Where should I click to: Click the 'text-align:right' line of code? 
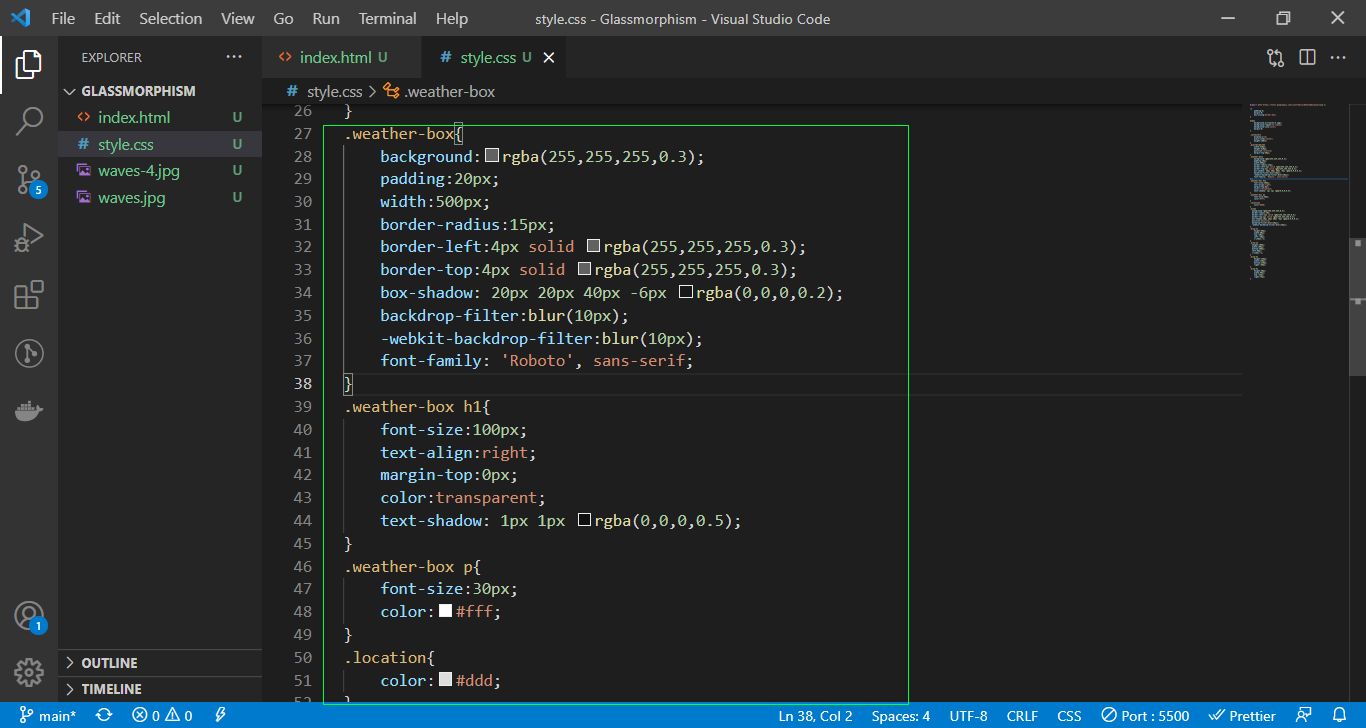click(458, 452)
